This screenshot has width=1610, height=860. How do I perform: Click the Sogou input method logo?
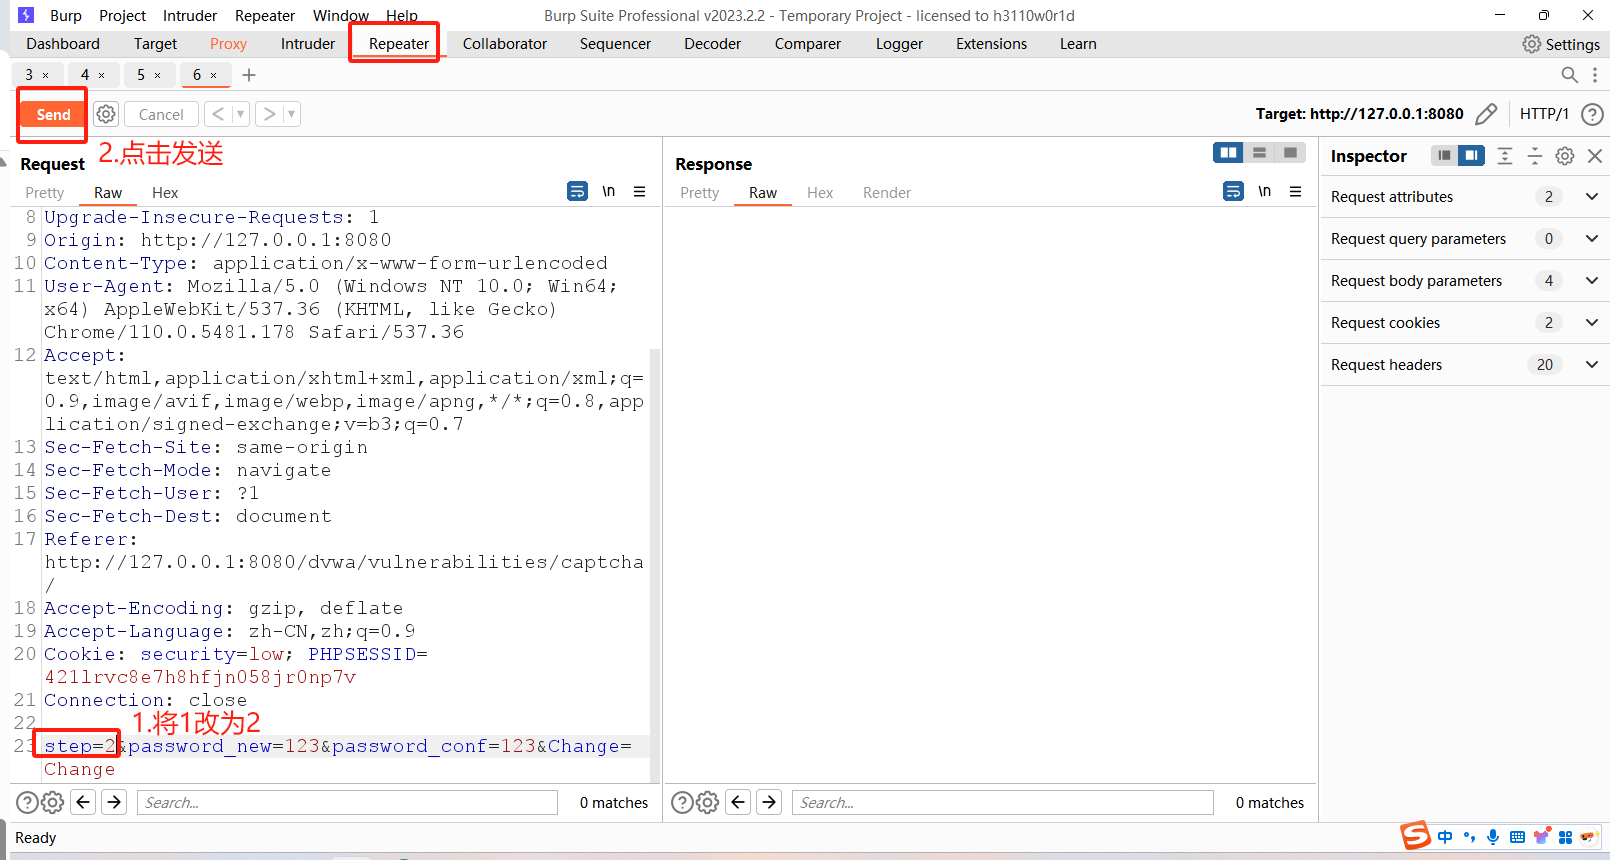[1415, 836]
